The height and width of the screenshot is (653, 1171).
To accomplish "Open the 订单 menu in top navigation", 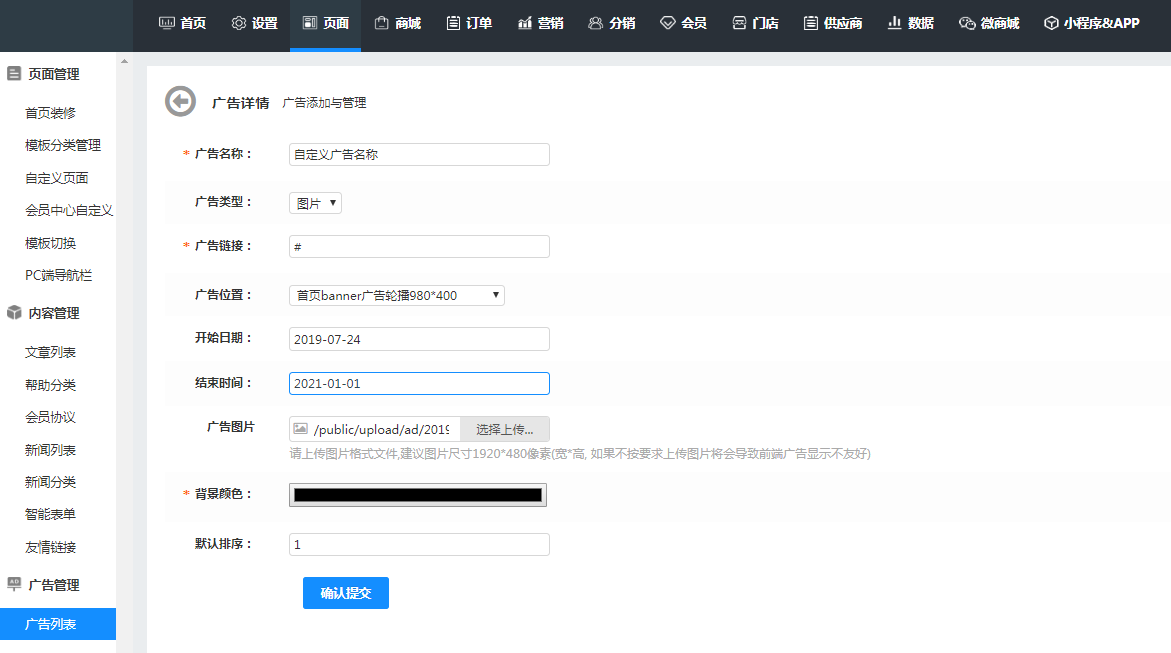I will click(469, 23).
